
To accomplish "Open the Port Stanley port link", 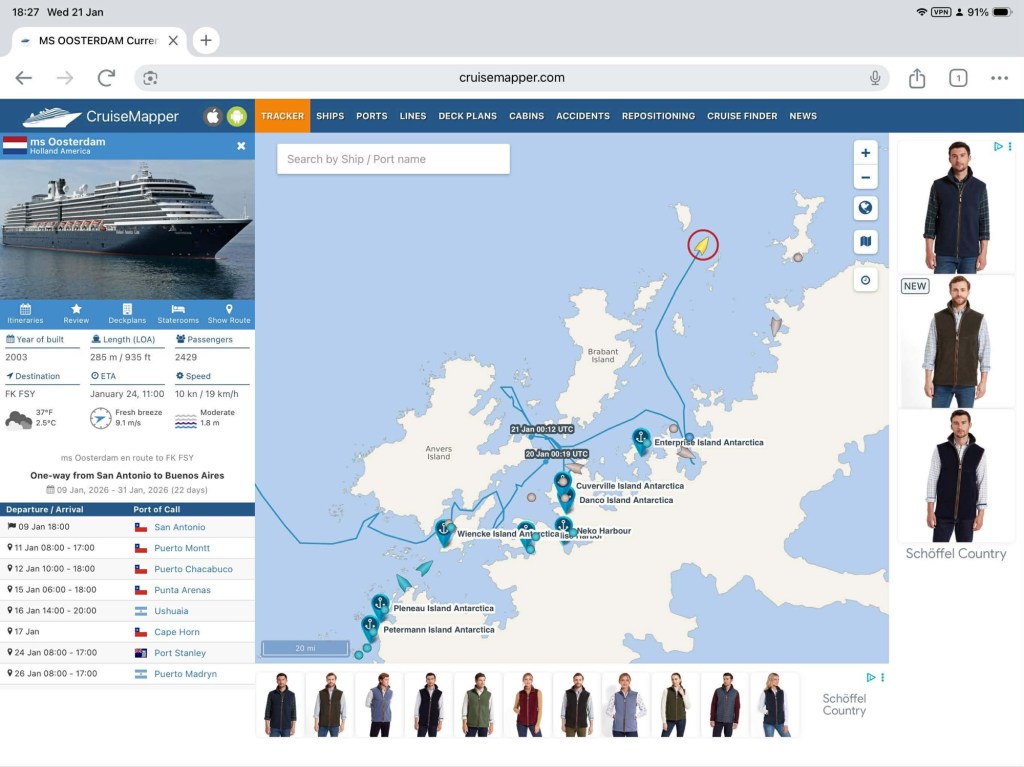I will [x=180, y=653].
